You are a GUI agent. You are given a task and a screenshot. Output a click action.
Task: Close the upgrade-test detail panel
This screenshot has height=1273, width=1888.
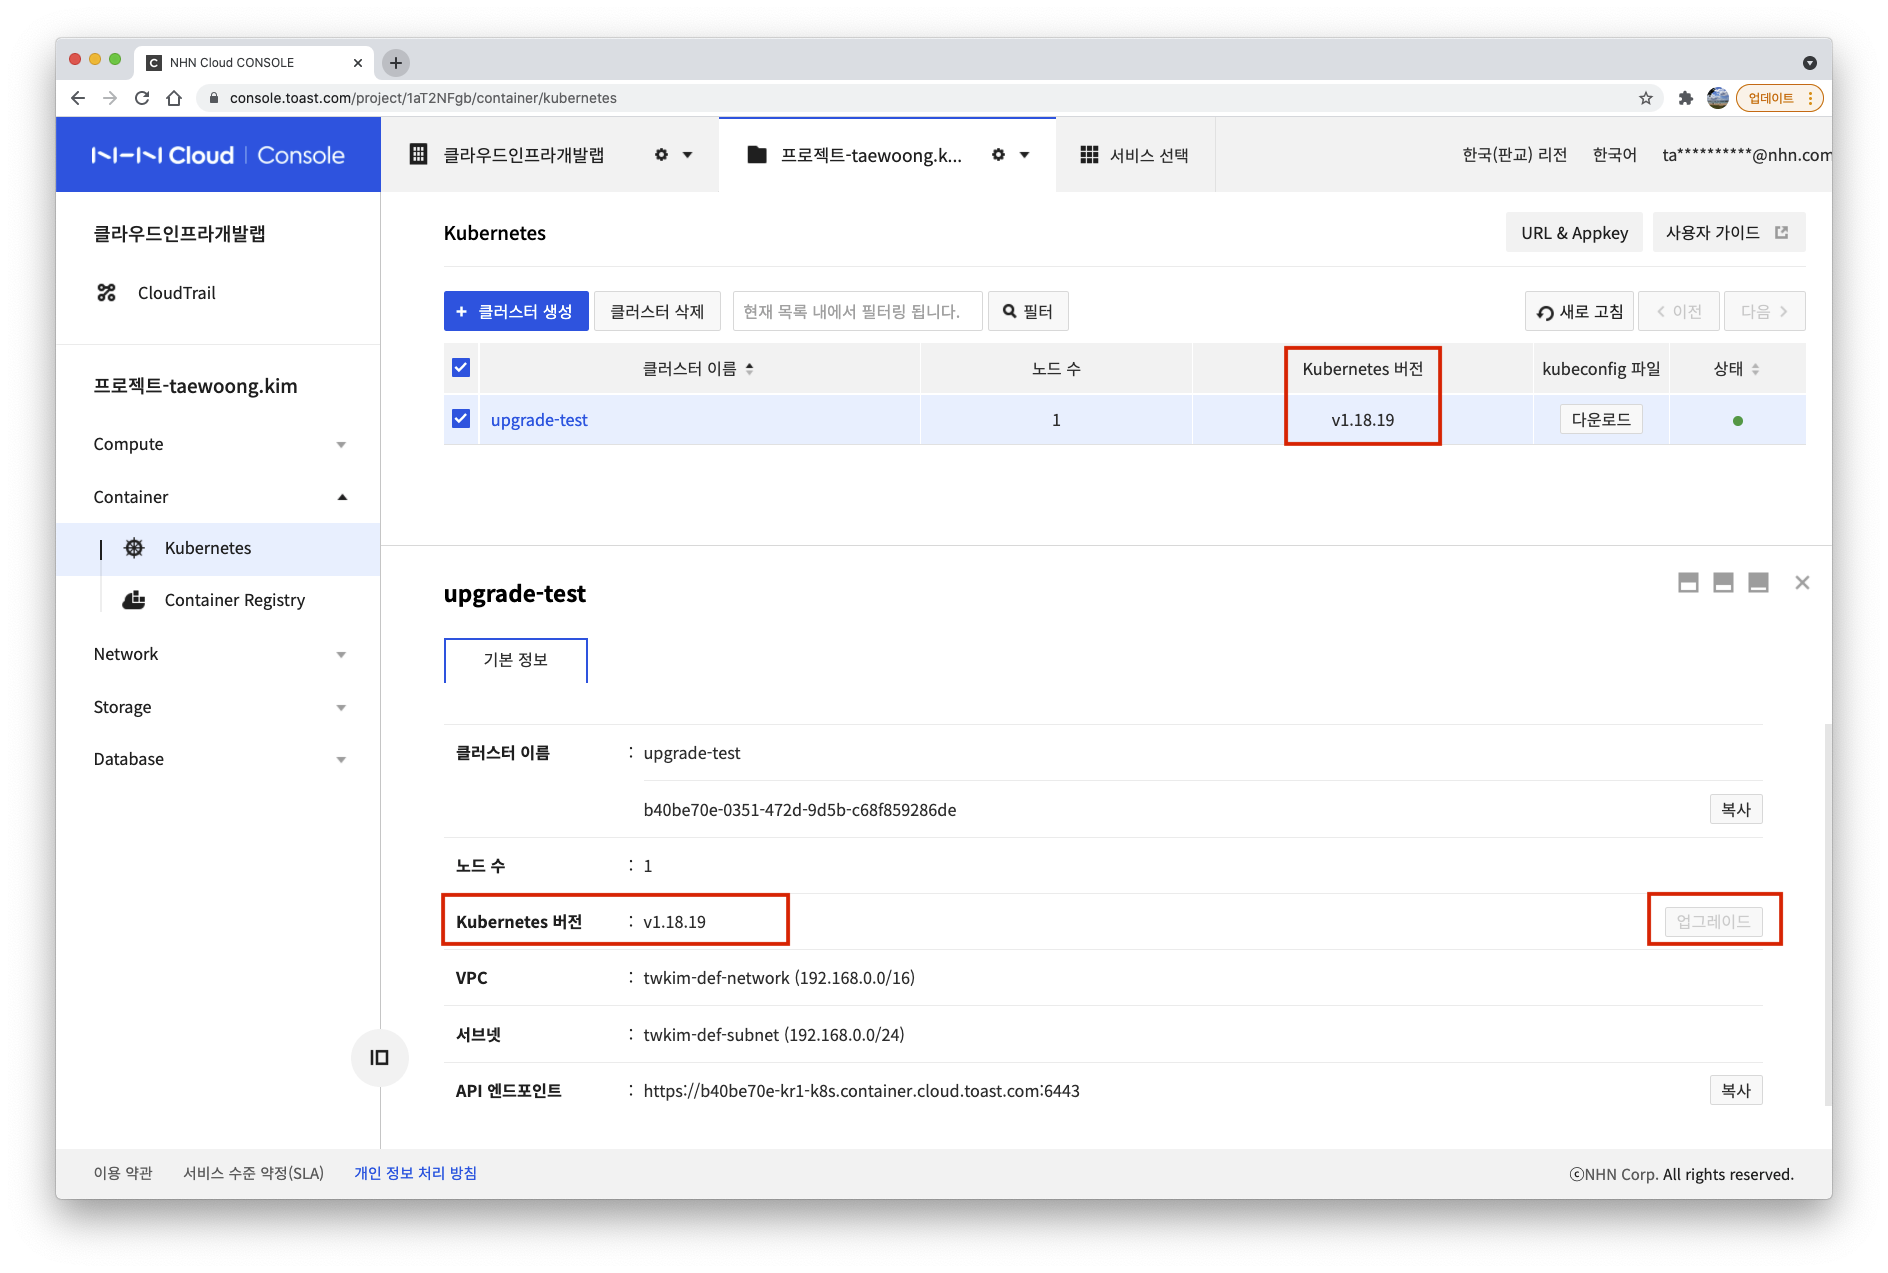(1802, 583)
